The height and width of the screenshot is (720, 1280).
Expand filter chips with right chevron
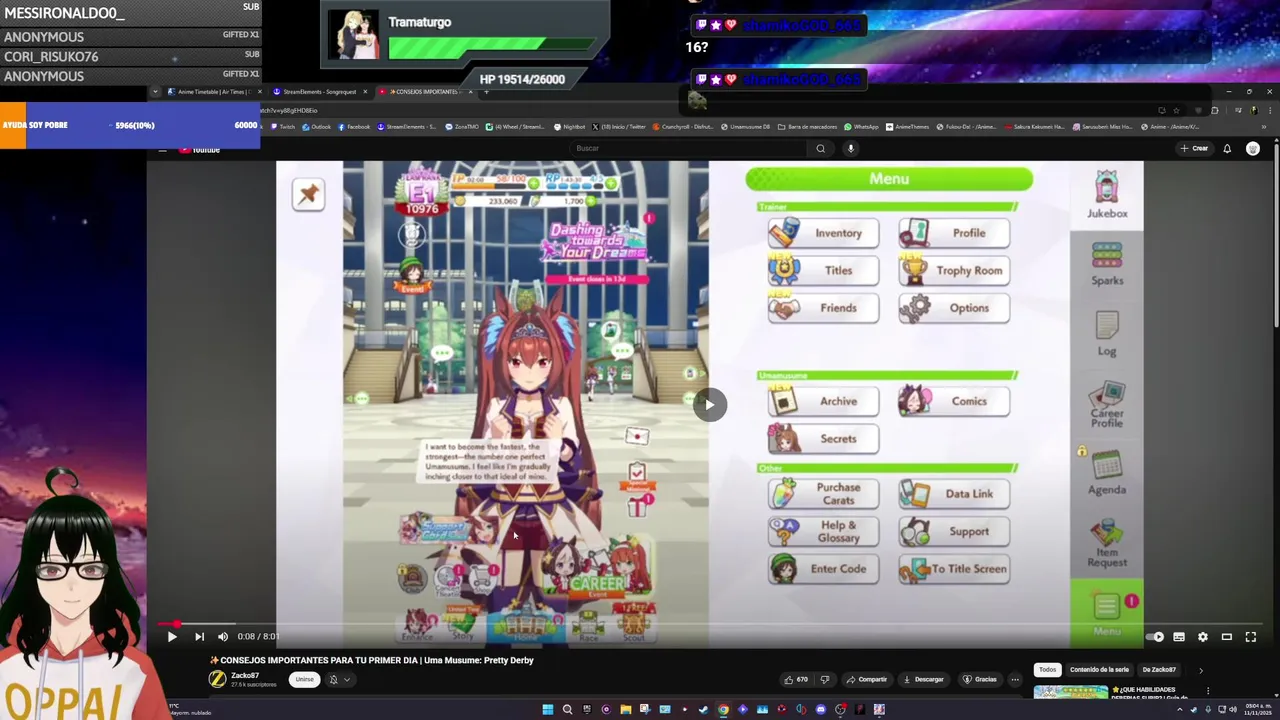(x=1201, y=670)
